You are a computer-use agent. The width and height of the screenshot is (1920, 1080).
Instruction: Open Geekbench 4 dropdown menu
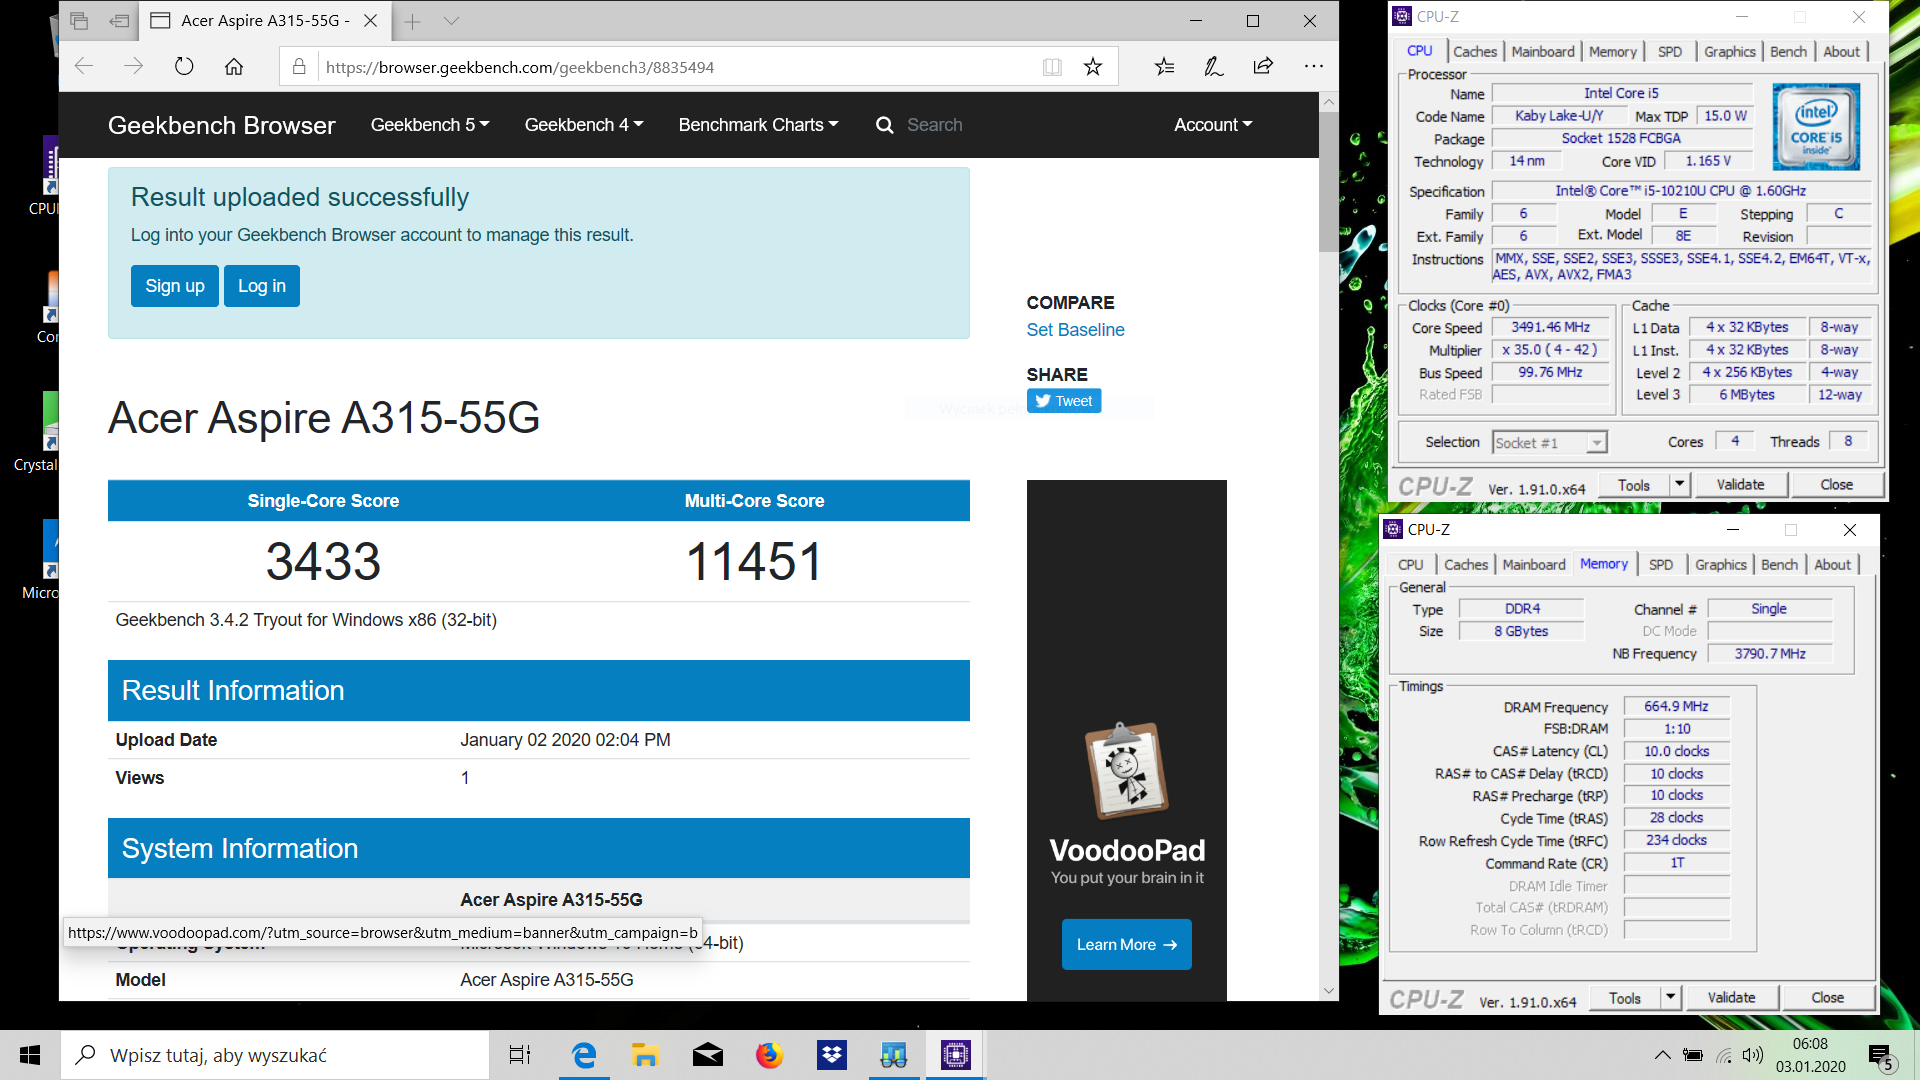[x=584, y=125]
